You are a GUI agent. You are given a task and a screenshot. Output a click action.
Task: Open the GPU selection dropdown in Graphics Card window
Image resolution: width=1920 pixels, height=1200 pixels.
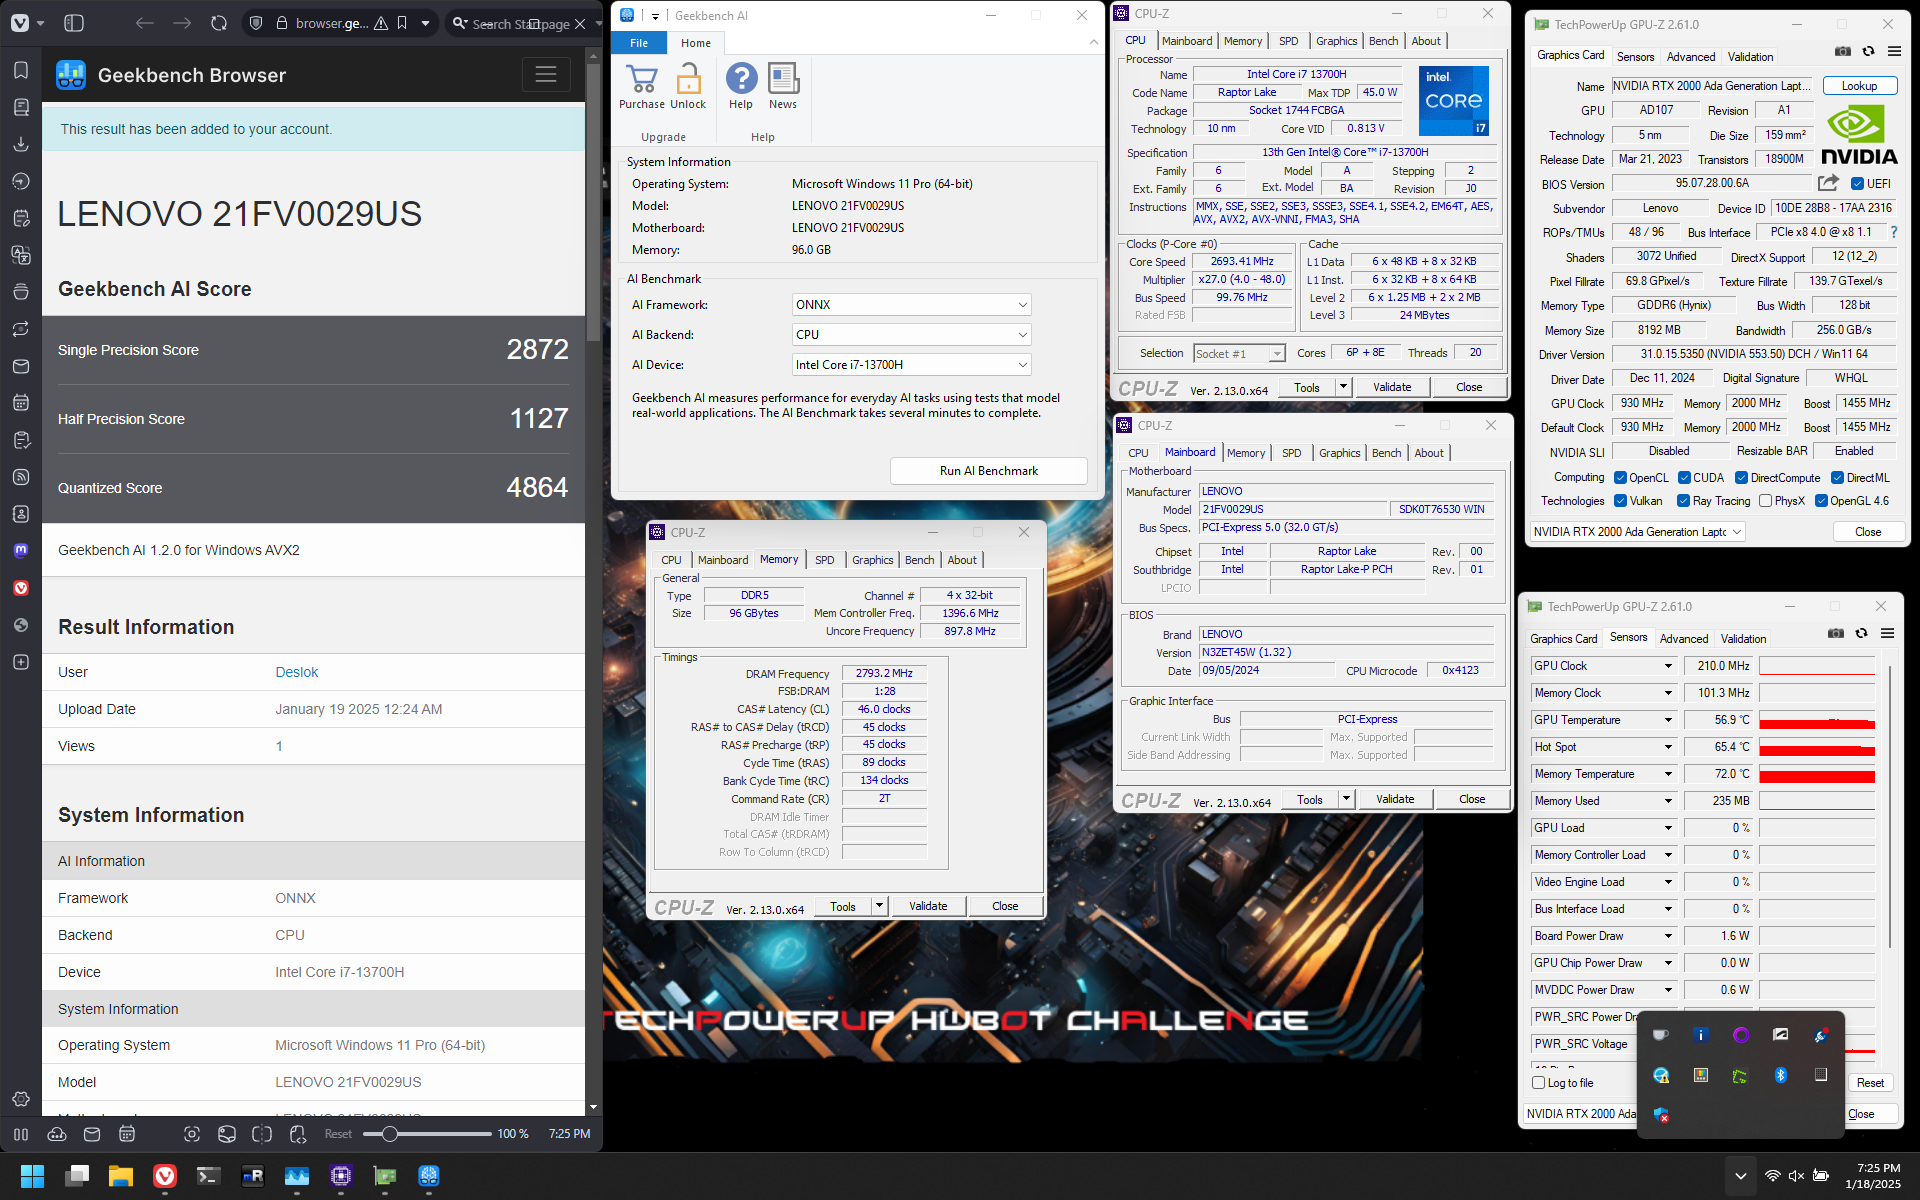1638,532
